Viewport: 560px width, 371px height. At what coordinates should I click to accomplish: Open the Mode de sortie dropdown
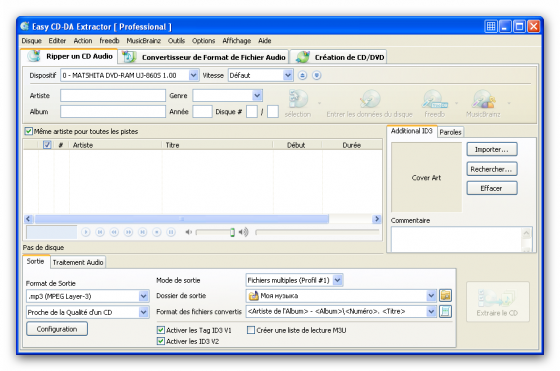[338, 280]
